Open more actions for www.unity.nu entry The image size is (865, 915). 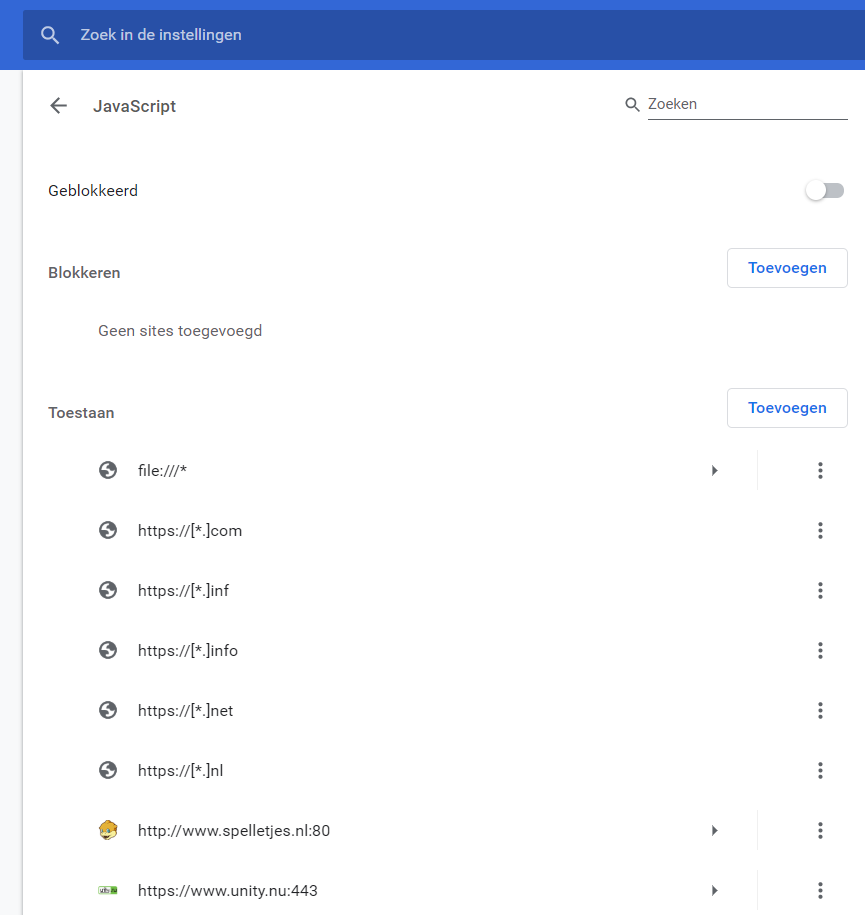[x=820, y=890]
